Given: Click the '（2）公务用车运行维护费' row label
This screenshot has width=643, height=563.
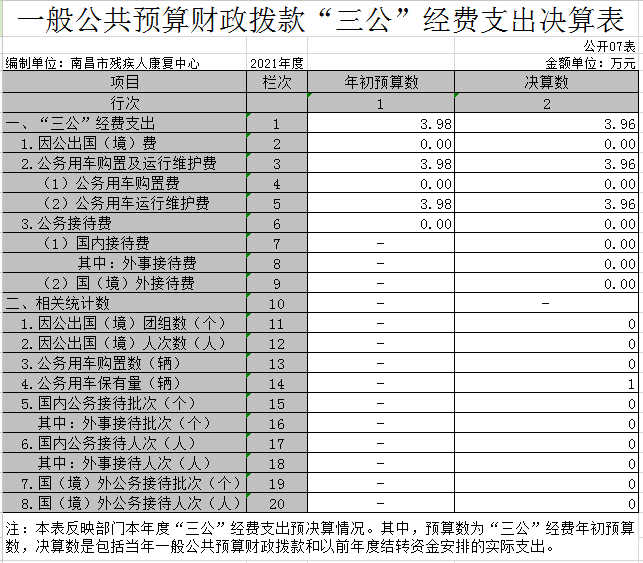Looking at the screenshot, I should click(125, 204).
